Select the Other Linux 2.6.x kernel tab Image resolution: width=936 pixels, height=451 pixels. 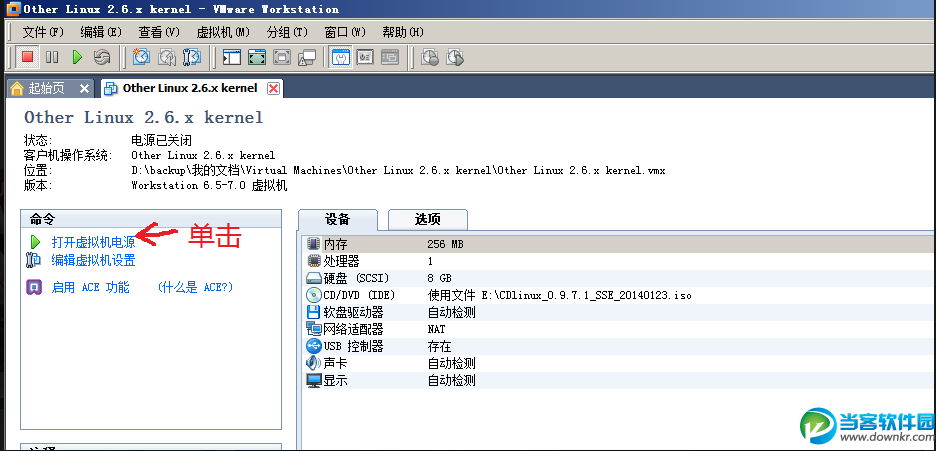190,88
